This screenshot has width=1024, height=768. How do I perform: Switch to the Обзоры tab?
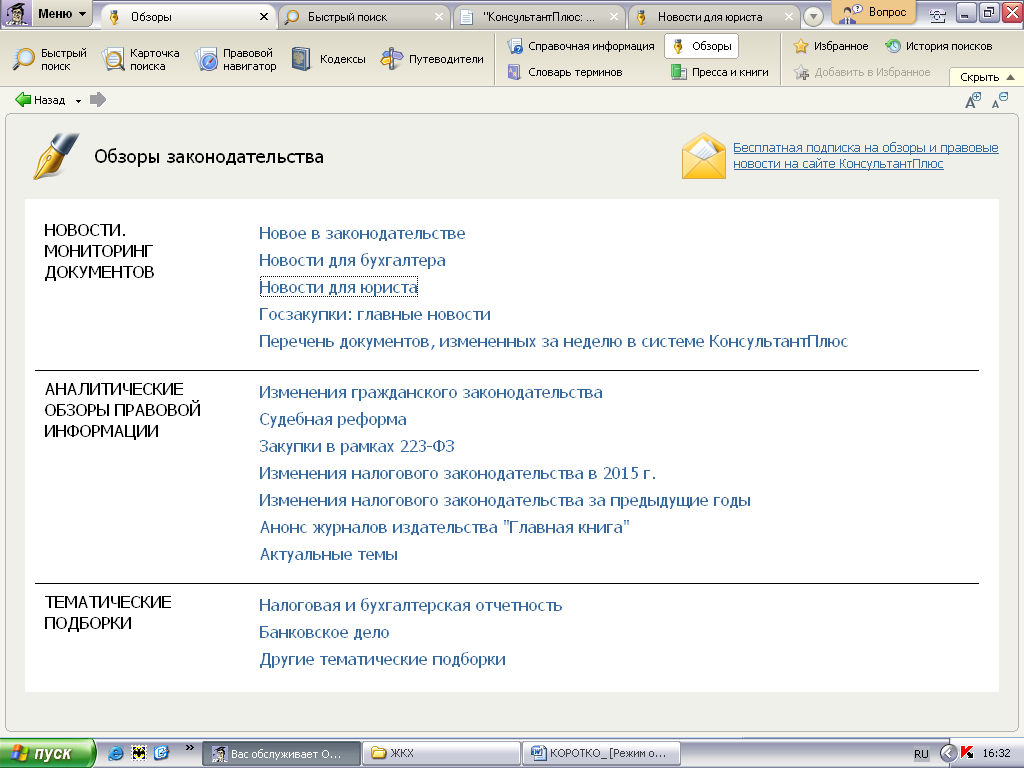click(x=183, y=17)
